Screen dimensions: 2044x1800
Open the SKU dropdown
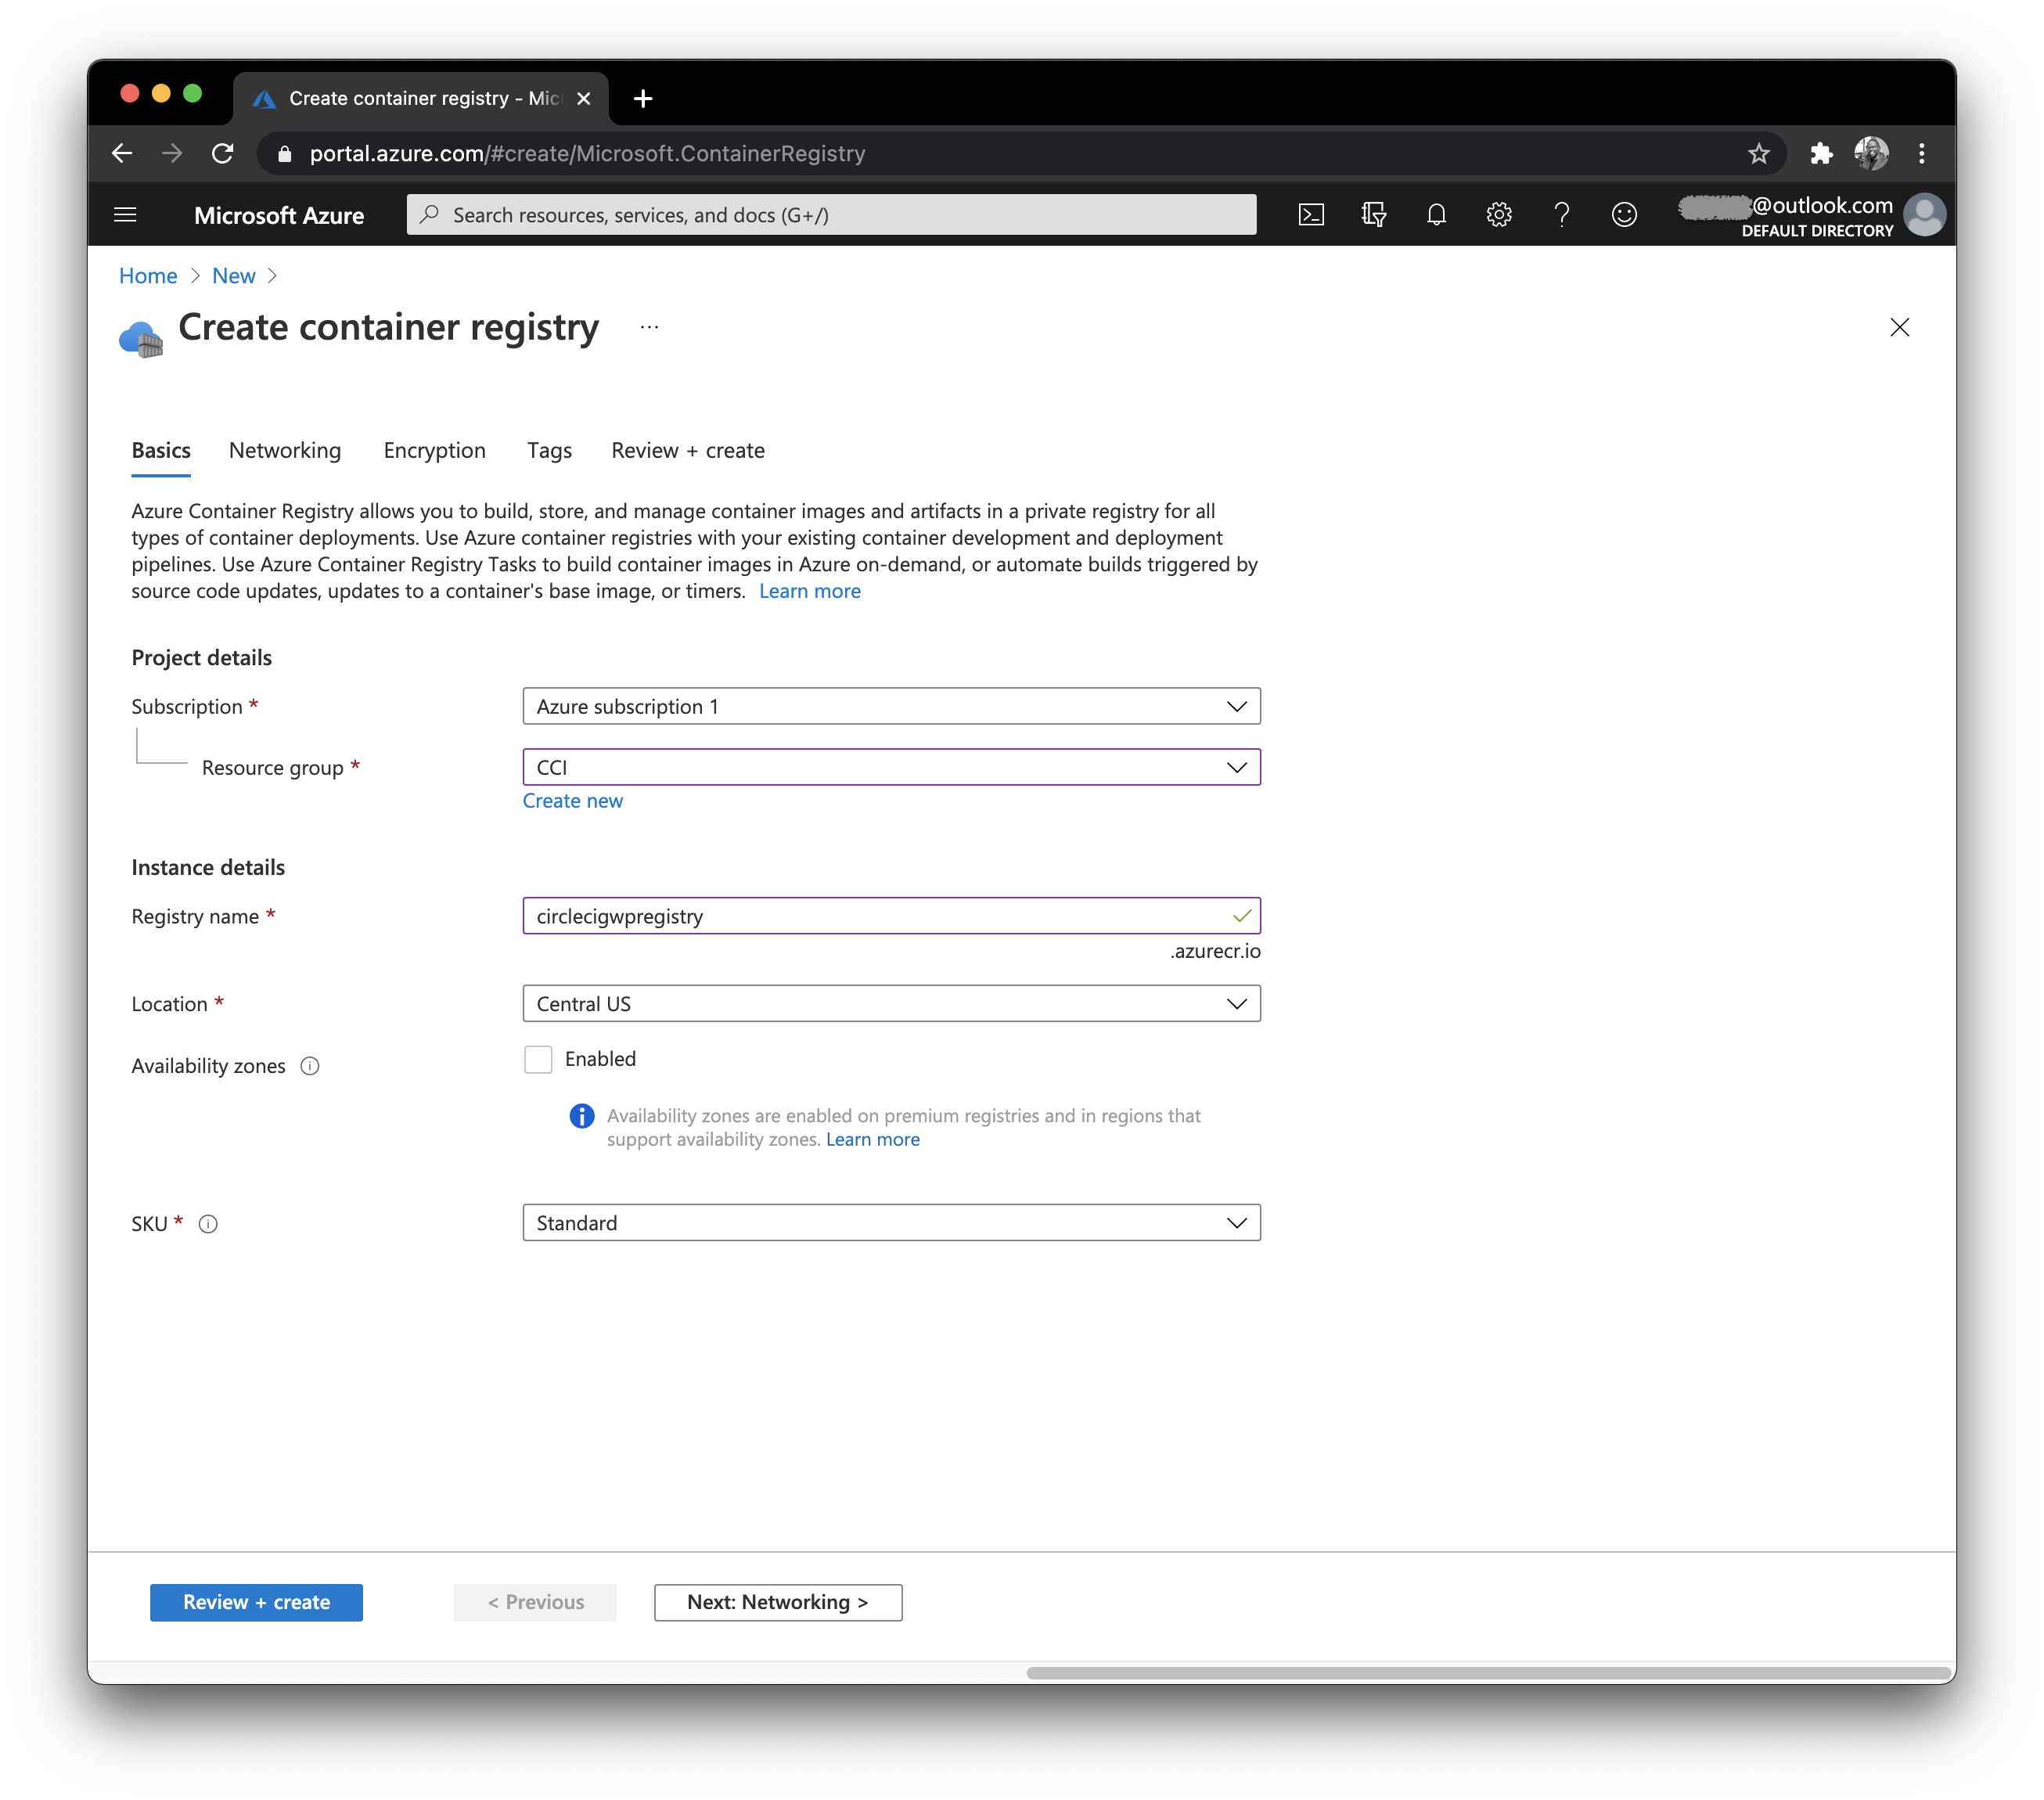click(891, 1222)
